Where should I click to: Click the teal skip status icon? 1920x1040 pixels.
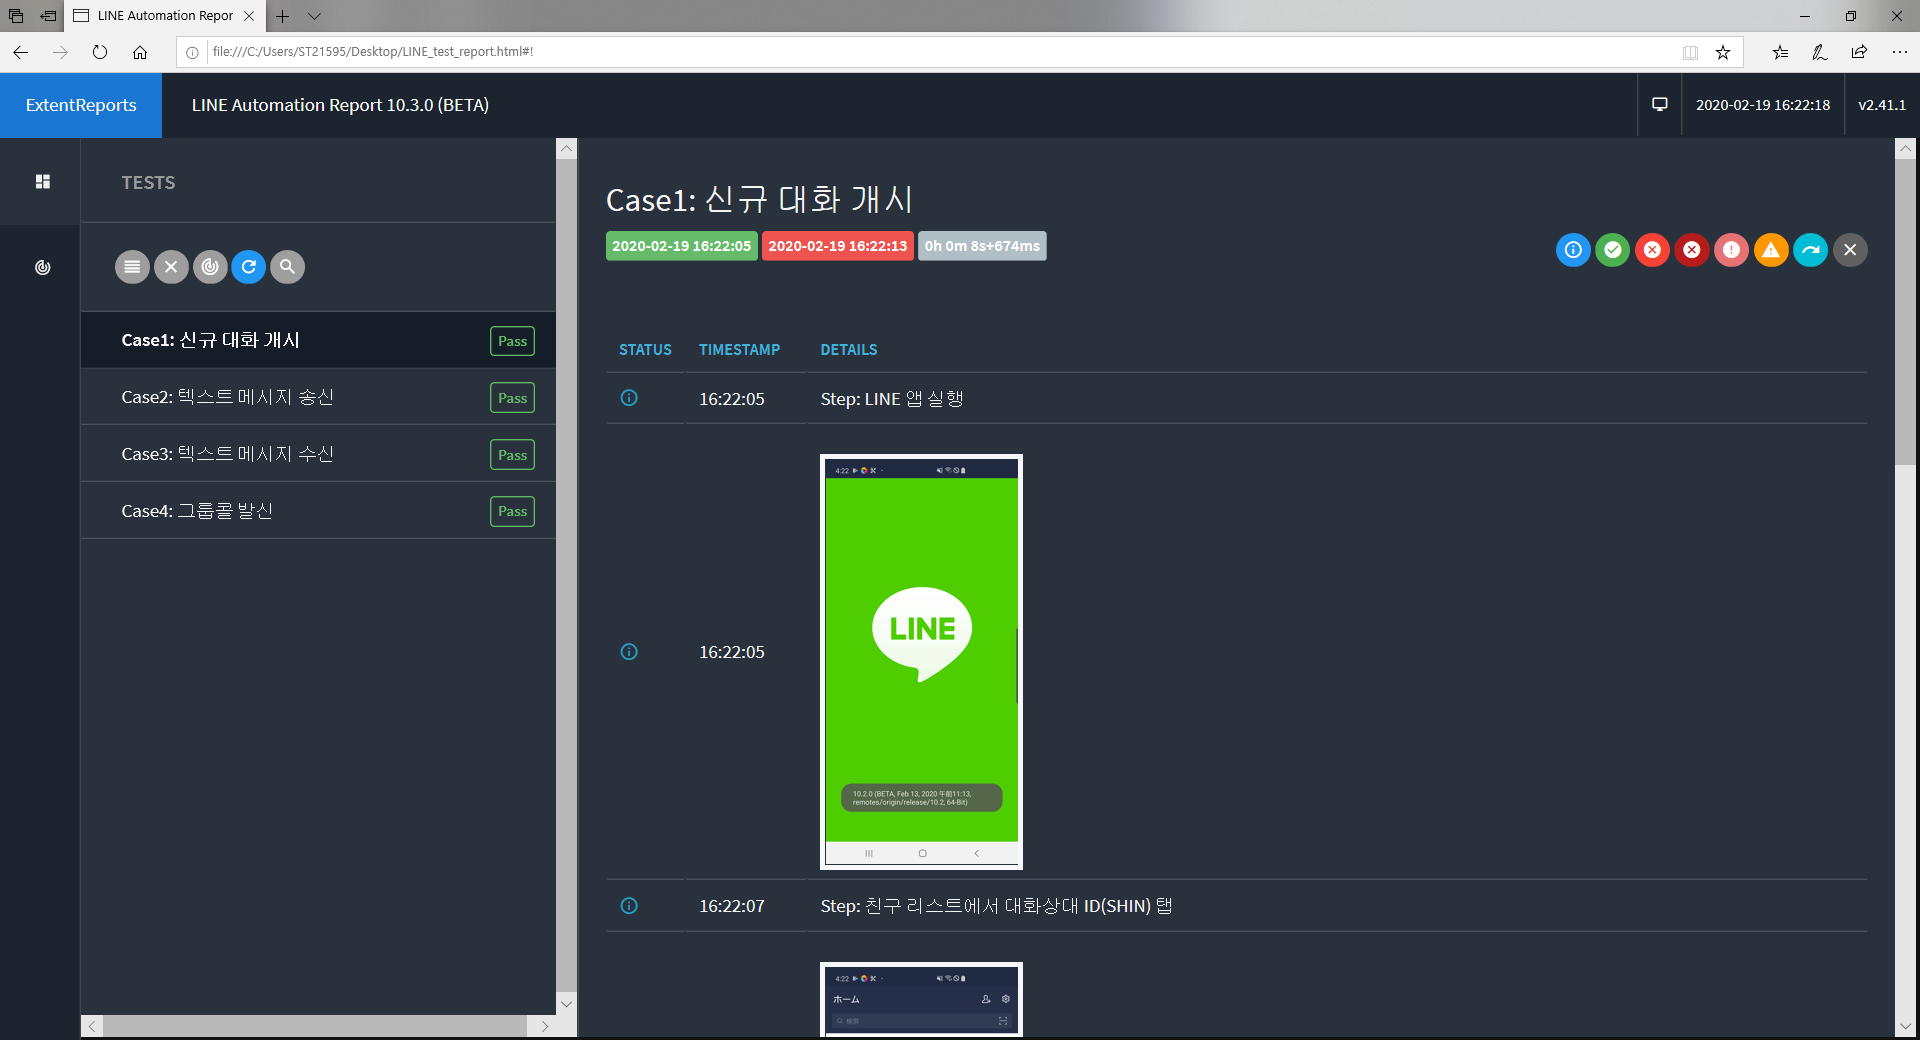pyautogui.click(x=1810, y=250)
